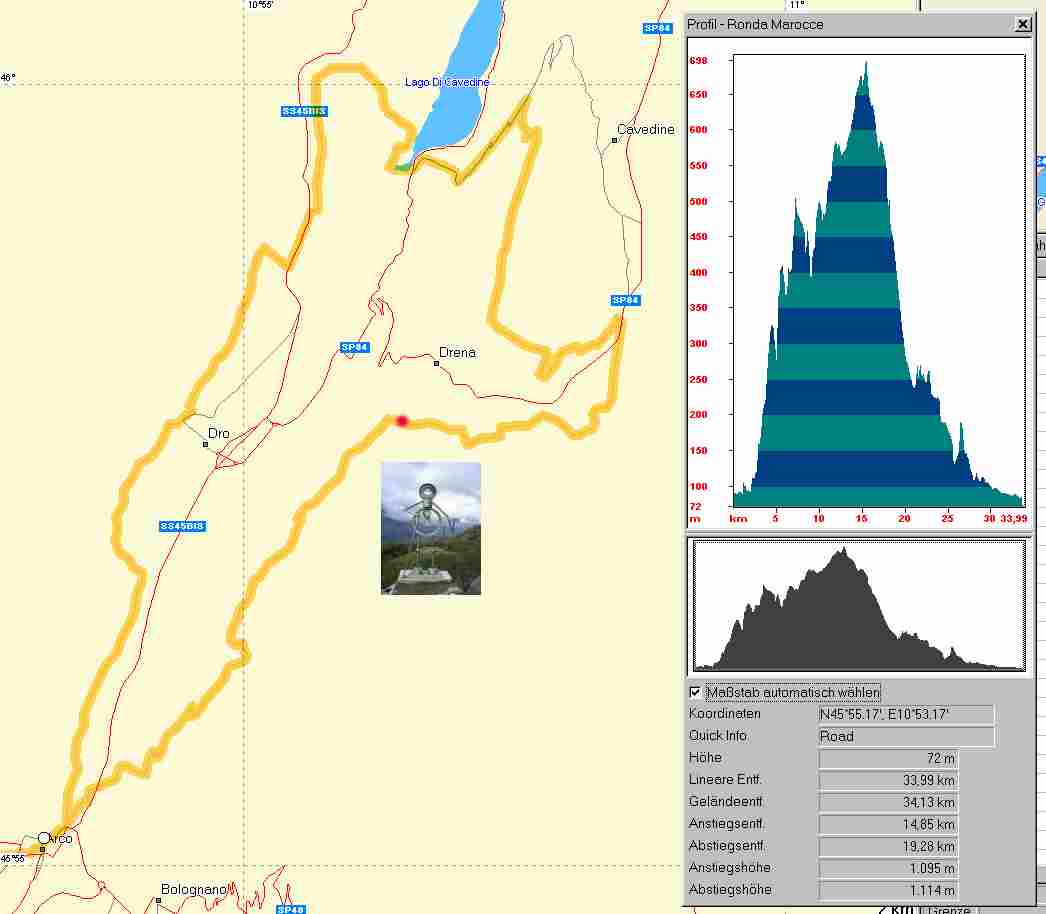Screen dimensions: 1046x914
Task: Uncheck Maßstab automatisch wählen checkbox
Action: tap(696, 692)
